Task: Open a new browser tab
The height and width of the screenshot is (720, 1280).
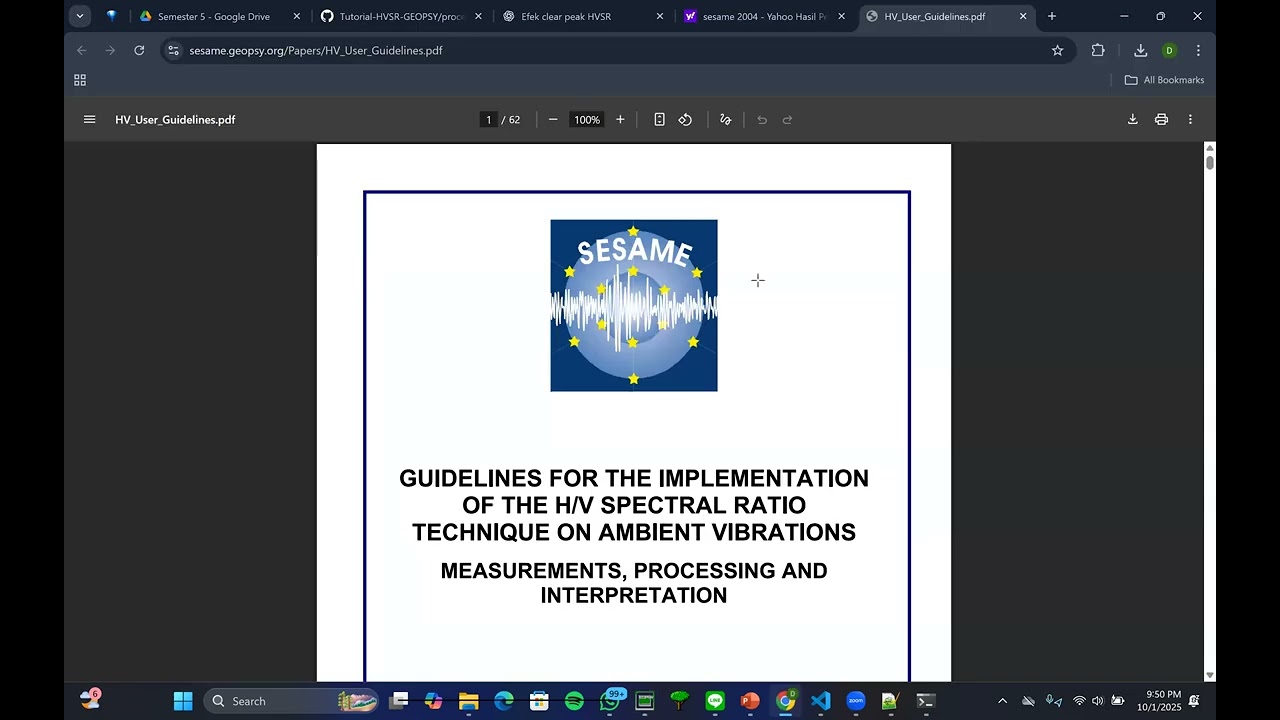Action: click(x=1052, y=16)
